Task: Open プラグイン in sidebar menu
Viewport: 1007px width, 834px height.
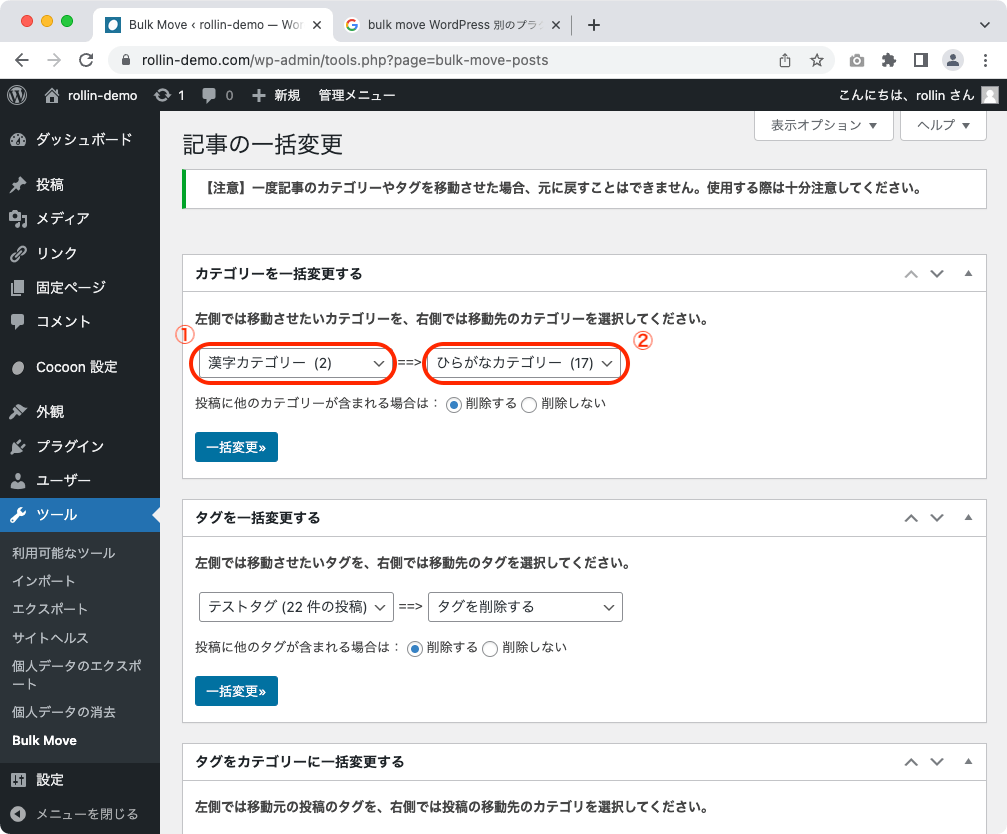Action: coord(80,446)
